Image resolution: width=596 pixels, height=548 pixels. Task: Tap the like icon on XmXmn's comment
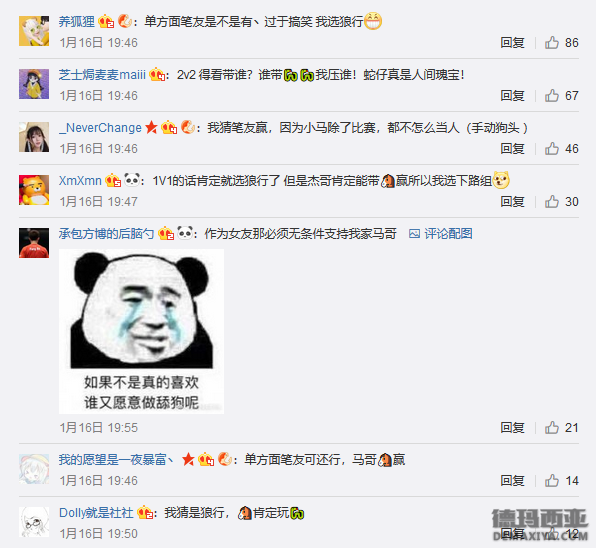coord(552,201)
